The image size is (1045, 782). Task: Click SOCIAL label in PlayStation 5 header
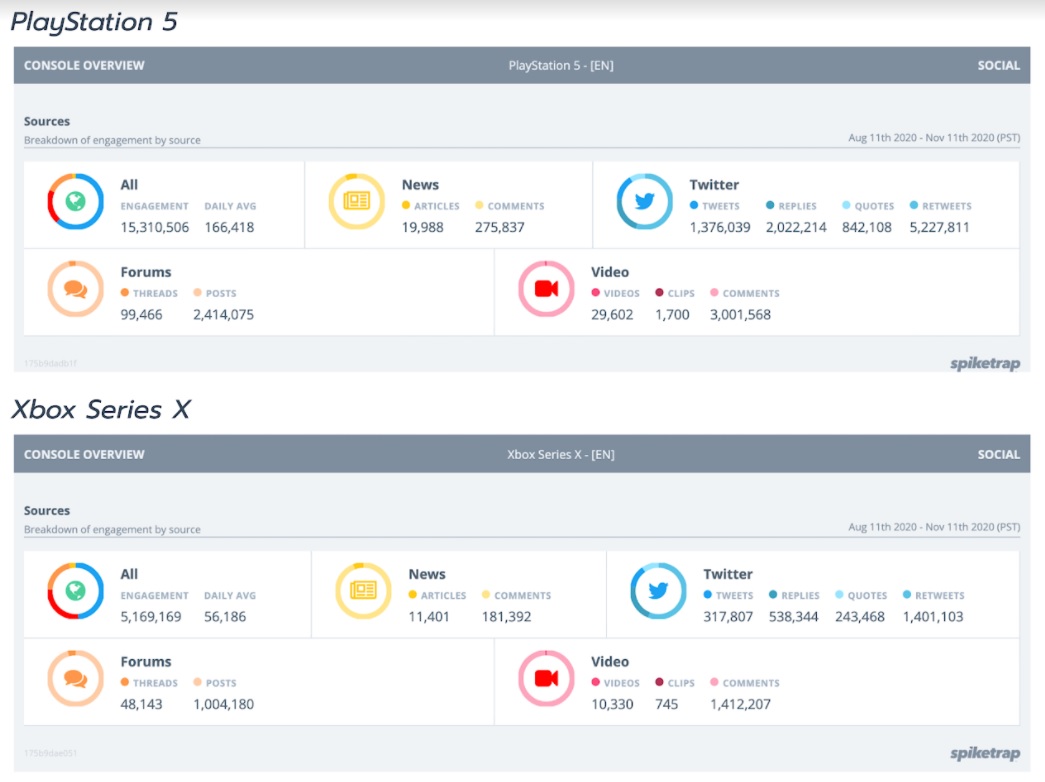998,65
